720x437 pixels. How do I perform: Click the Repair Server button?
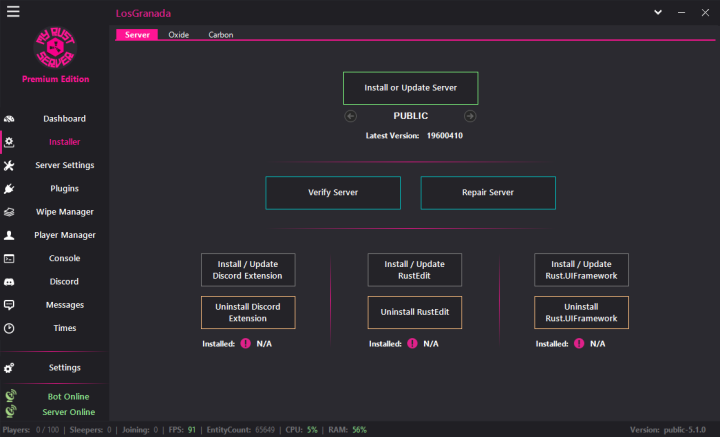click(x=488, y=193)
